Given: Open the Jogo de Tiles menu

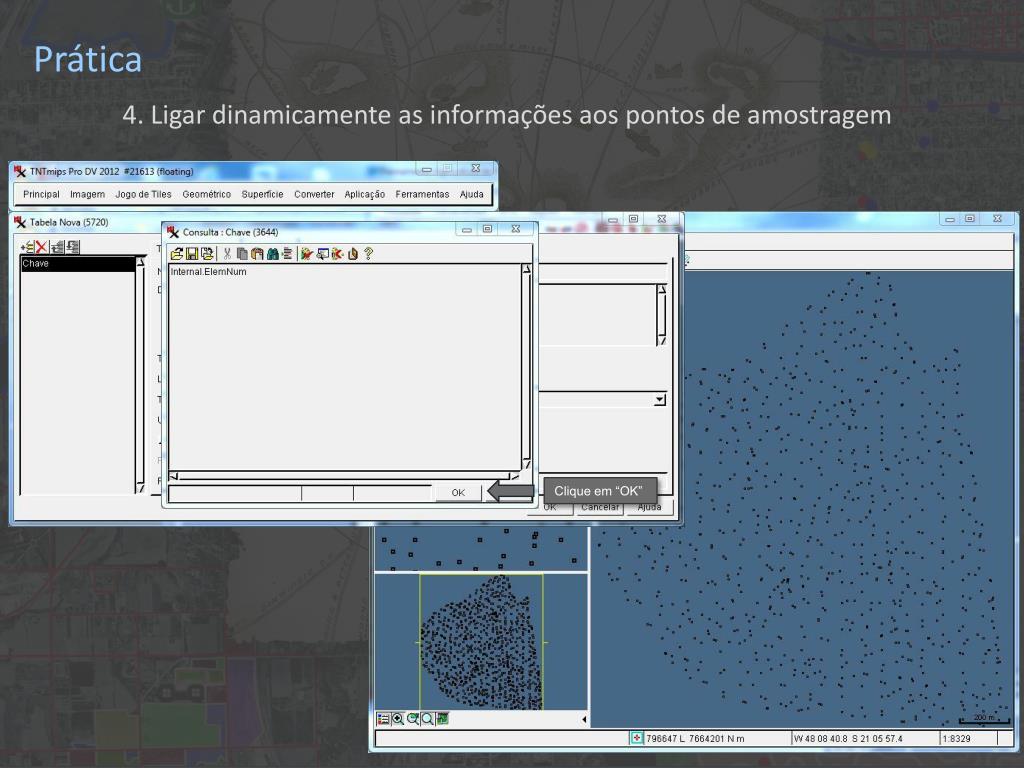Looking at the screenshot, I should [143, 194].
